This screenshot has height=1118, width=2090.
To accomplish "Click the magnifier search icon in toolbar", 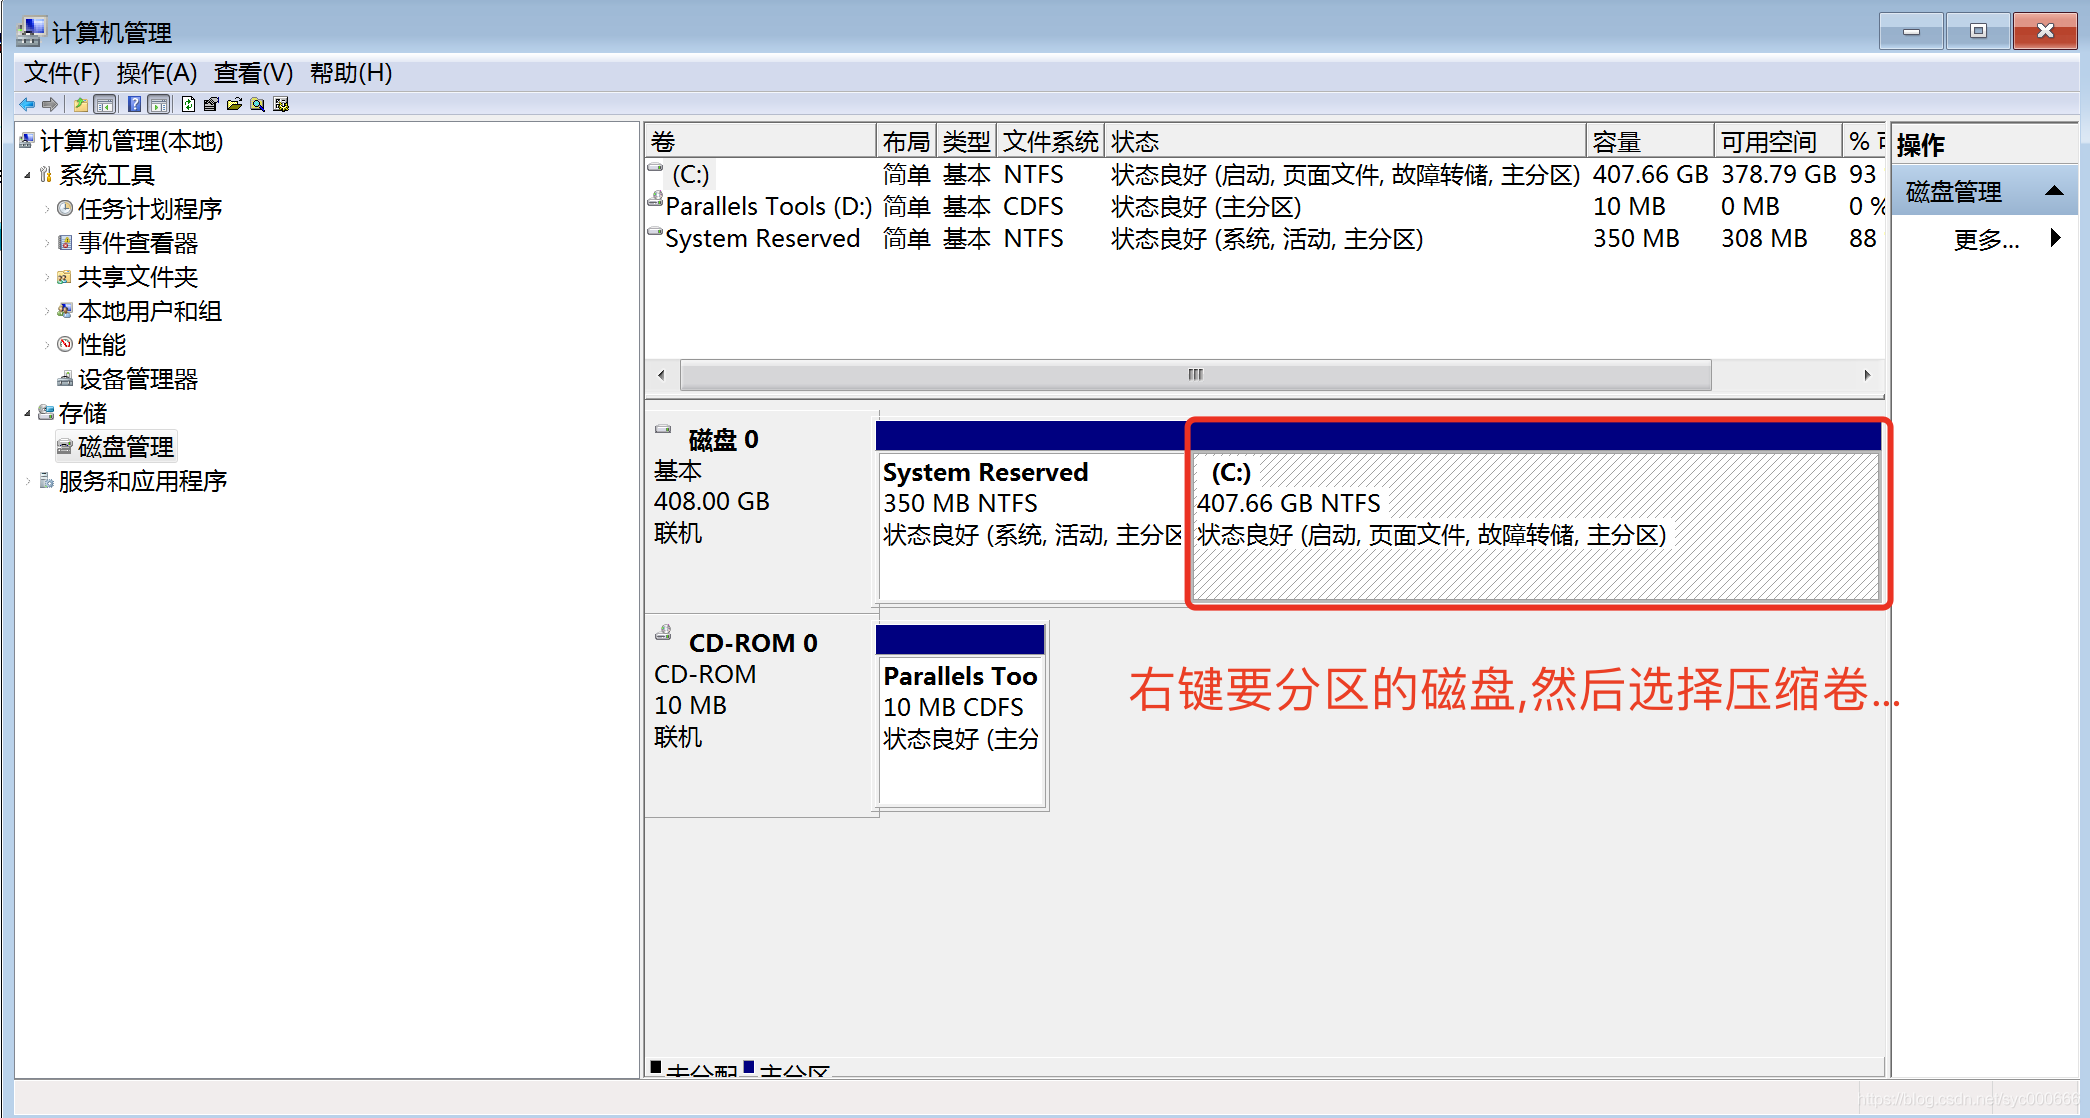I will [258, 104].
